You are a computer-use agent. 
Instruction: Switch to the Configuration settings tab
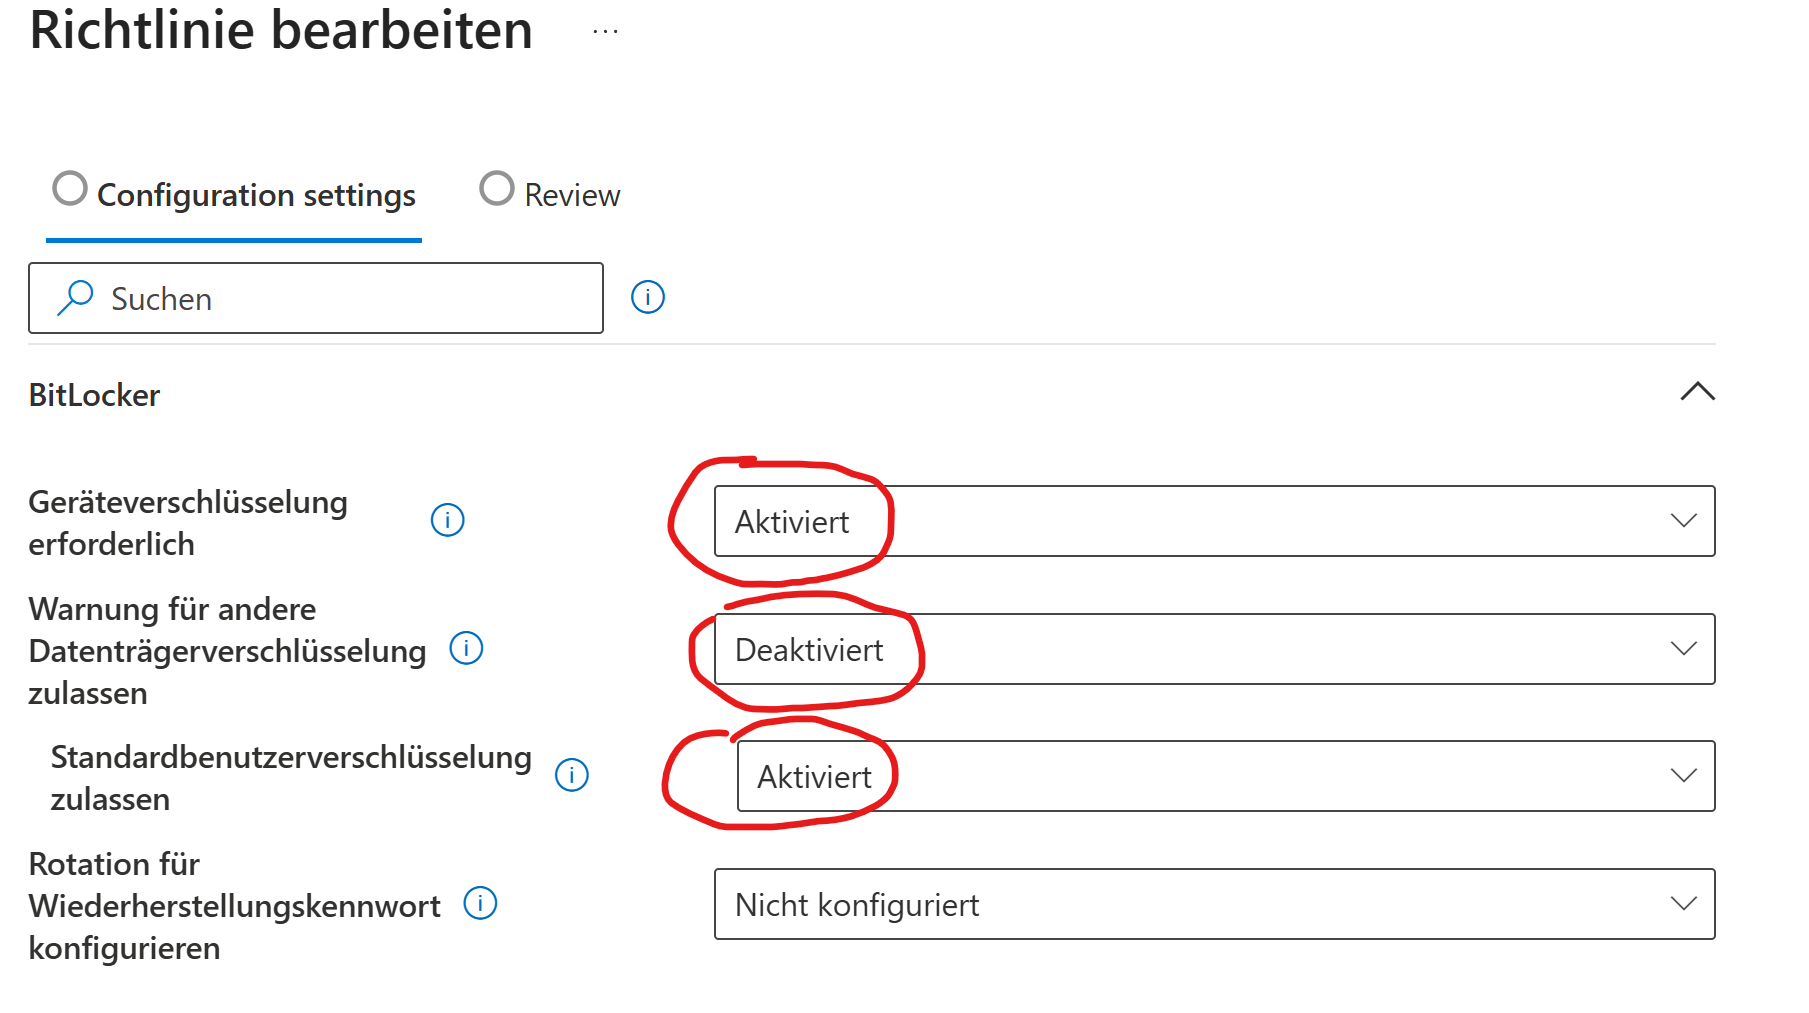click(x=256, y=195)
